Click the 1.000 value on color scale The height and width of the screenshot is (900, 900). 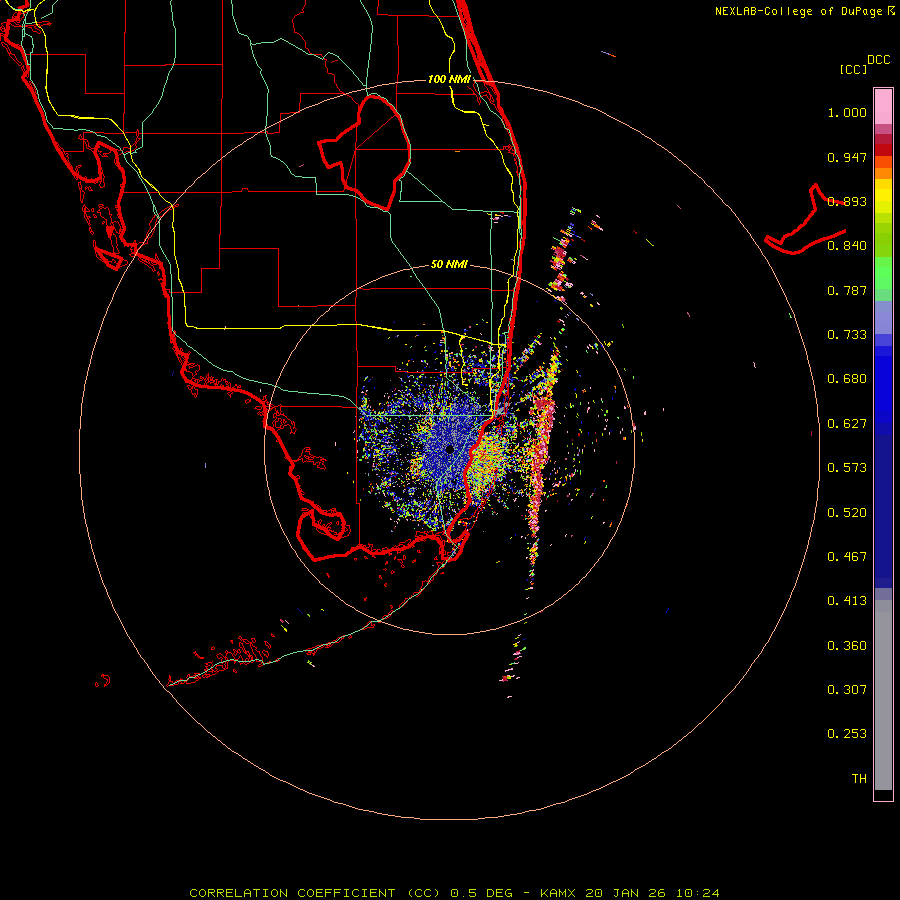(847, 112)
